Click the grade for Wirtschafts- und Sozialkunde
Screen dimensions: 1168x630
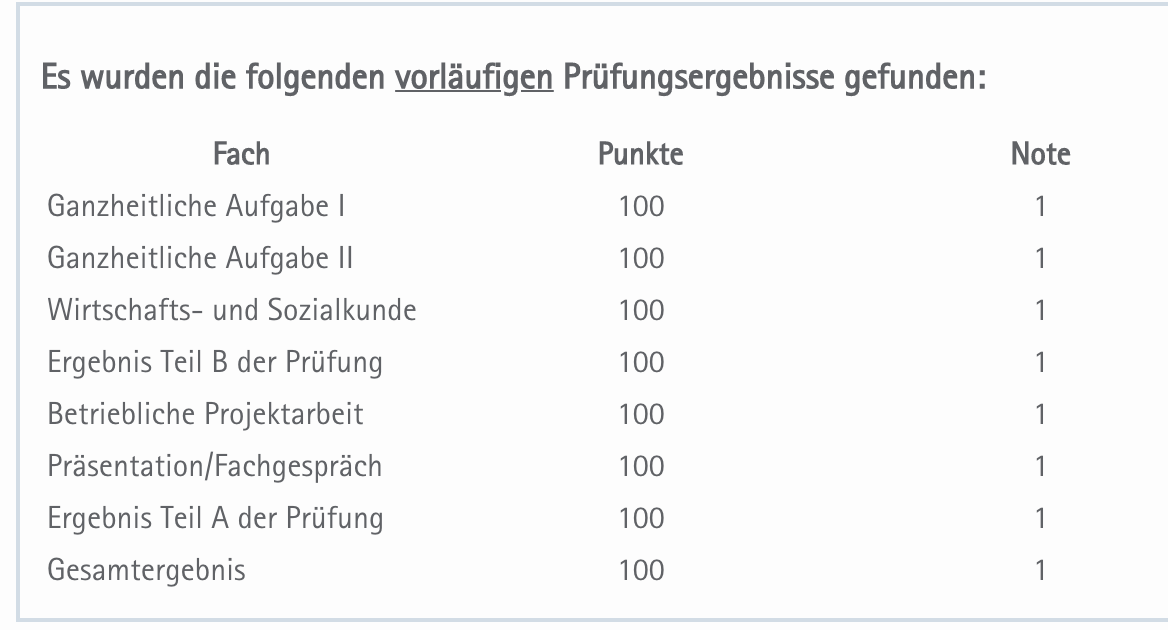[x=1040, y=311]
